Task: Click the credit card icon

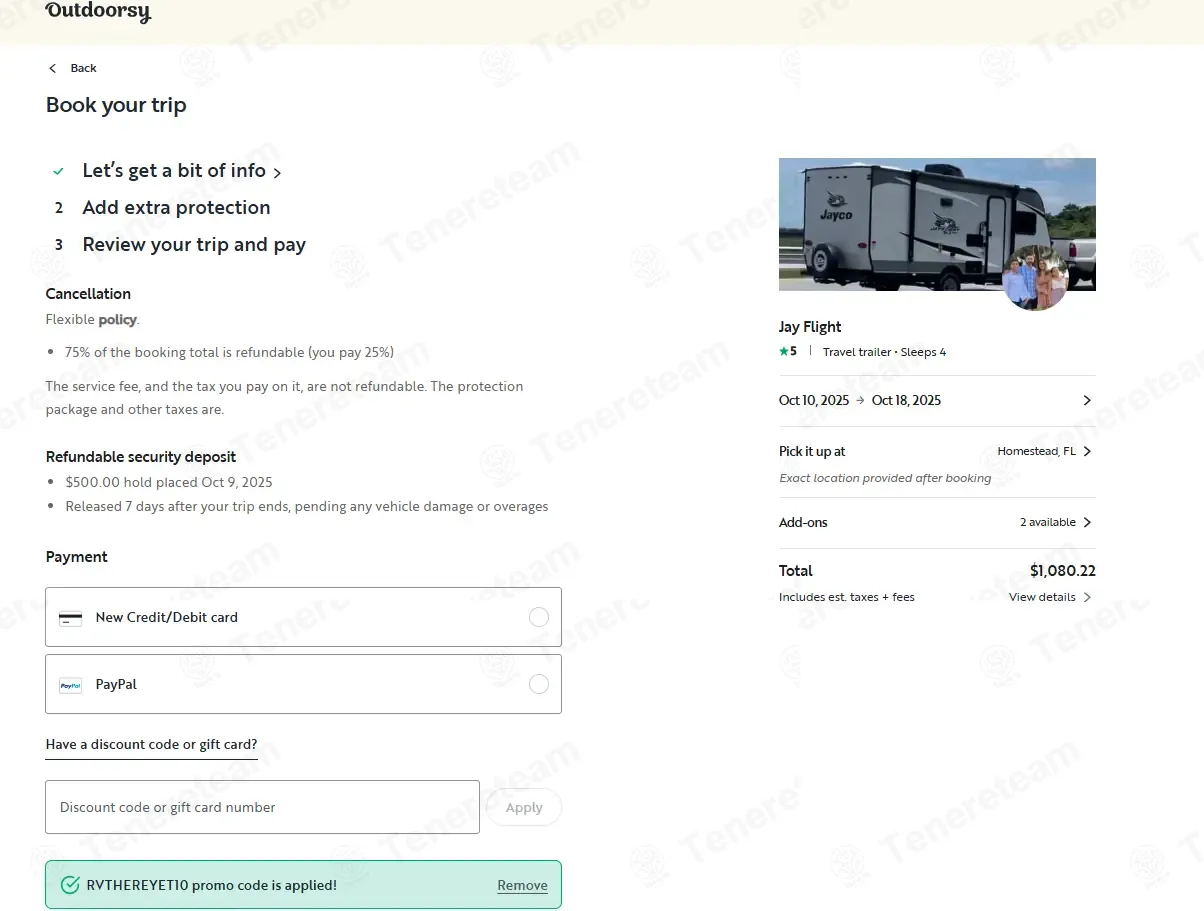Action: click(x=70, y=618)
